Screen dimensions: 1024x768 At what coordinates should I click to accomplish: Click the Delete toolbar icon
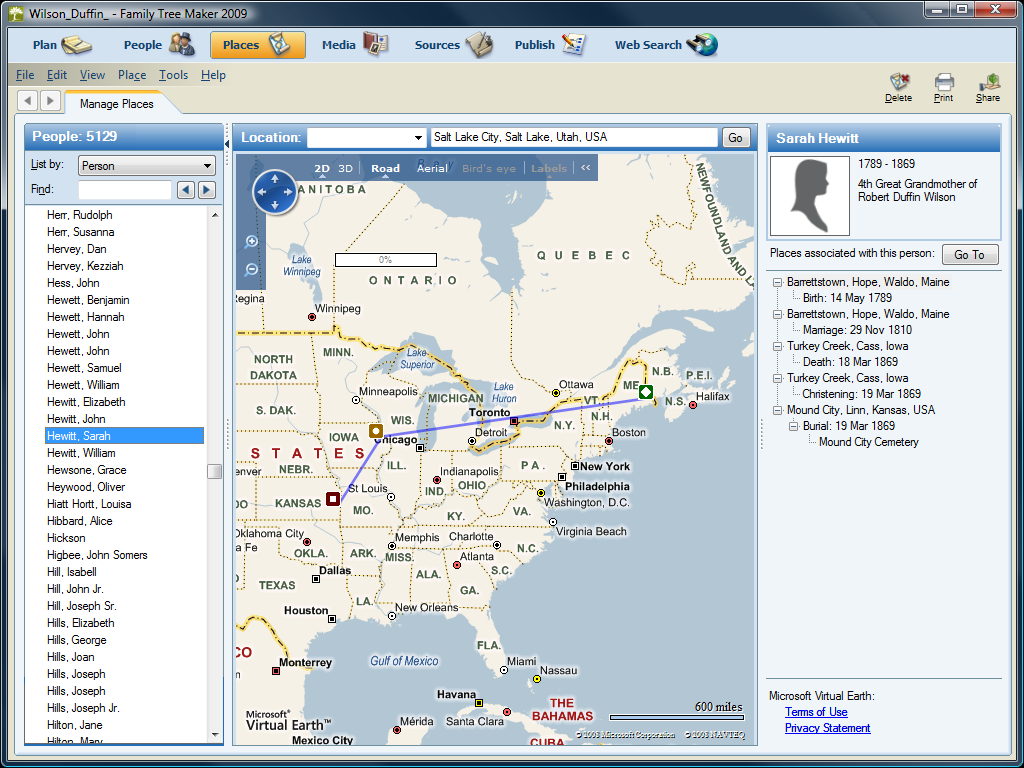[899, 88]
